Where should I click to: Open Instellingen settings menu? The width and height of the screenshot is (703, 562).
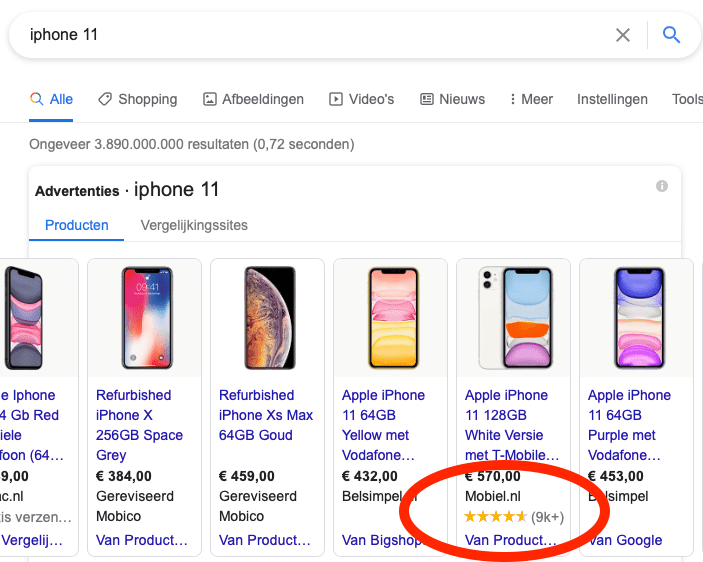[612, 99]
